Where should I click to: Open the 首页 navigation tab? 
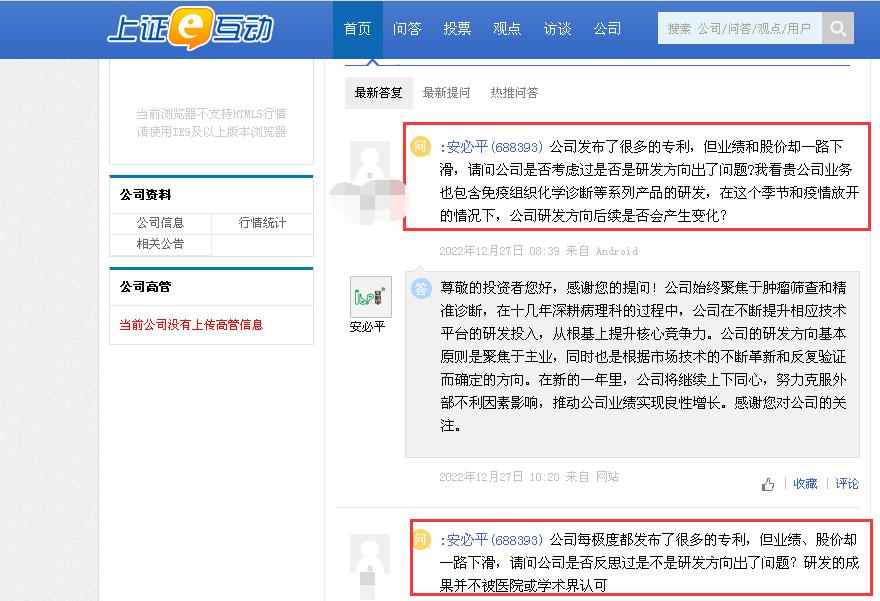point(358,29)
